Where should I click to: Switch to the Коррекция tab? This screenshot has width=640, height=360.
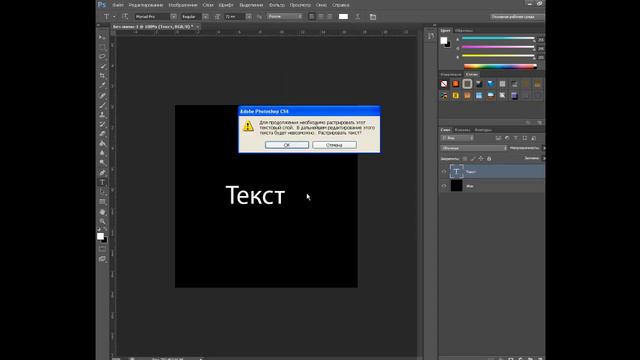click(451, 74)
